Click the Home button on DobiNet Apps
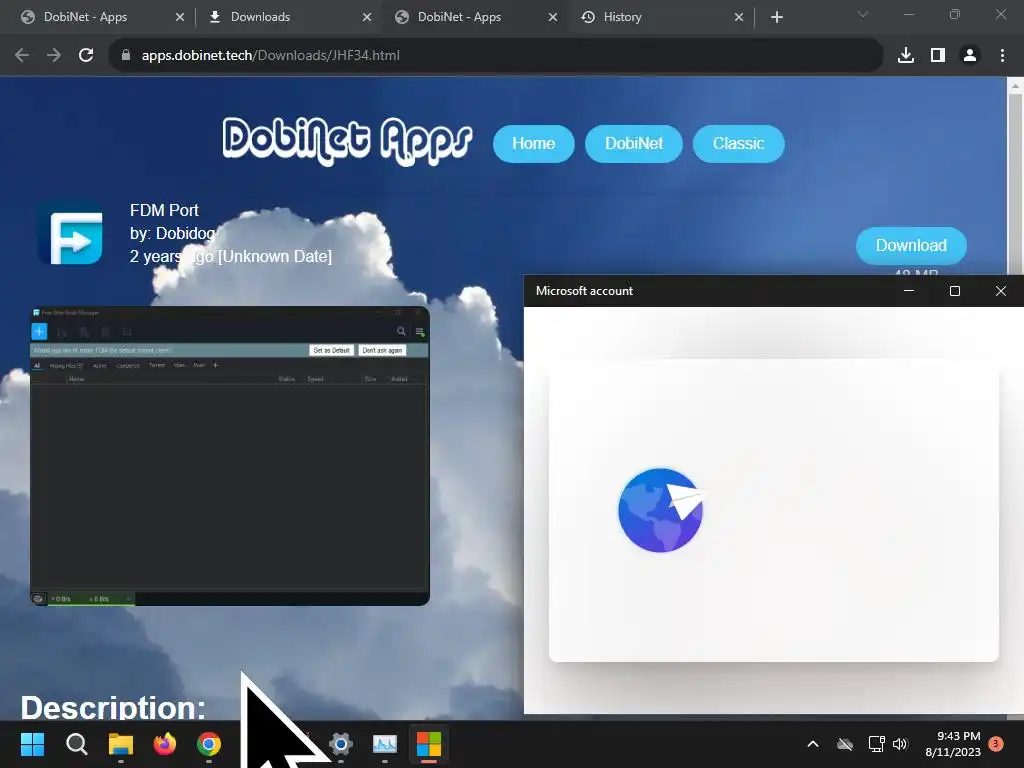This screenshot has width=1024, height=768. [x=534, y=144]
